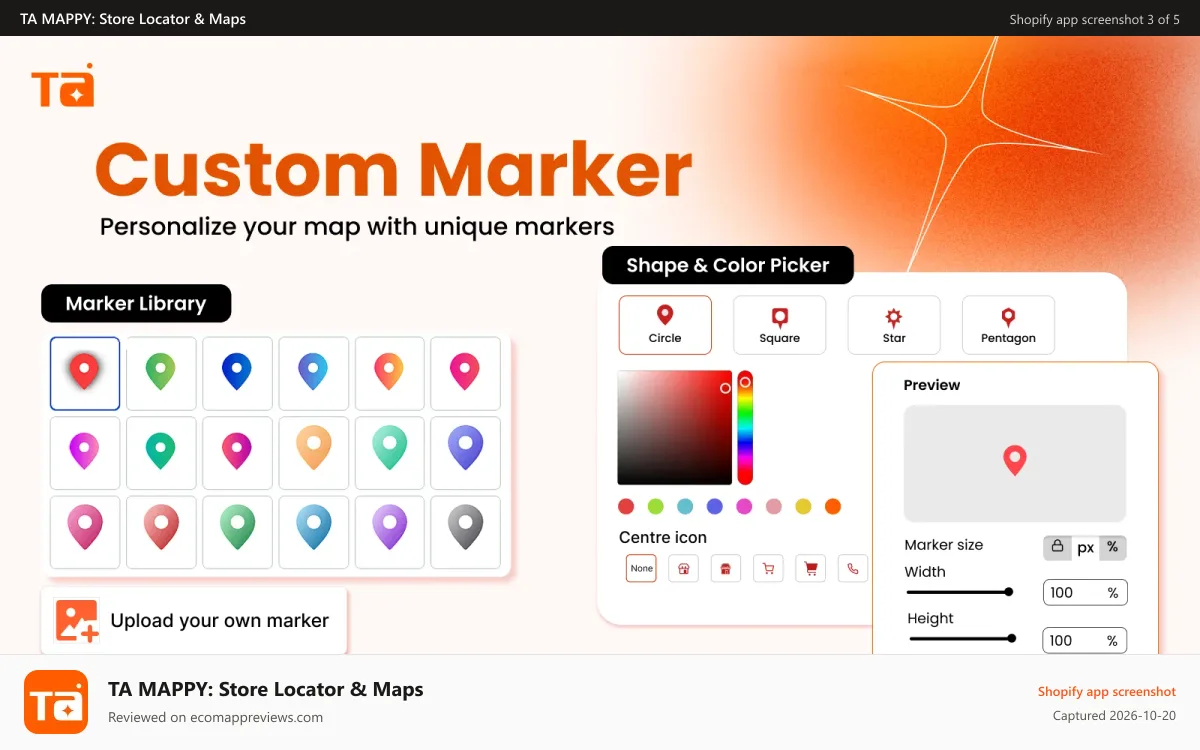Pick the large lavender purple marker beside gray

click(389, 532)
